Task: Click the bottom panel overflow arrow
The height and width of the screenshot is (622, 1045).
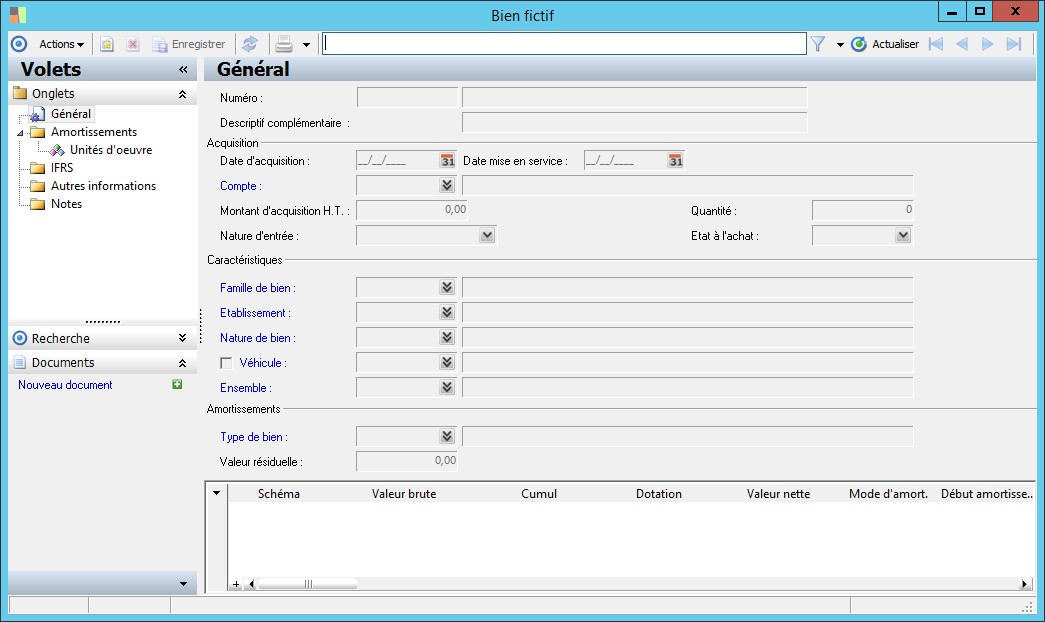Action: 183,584
